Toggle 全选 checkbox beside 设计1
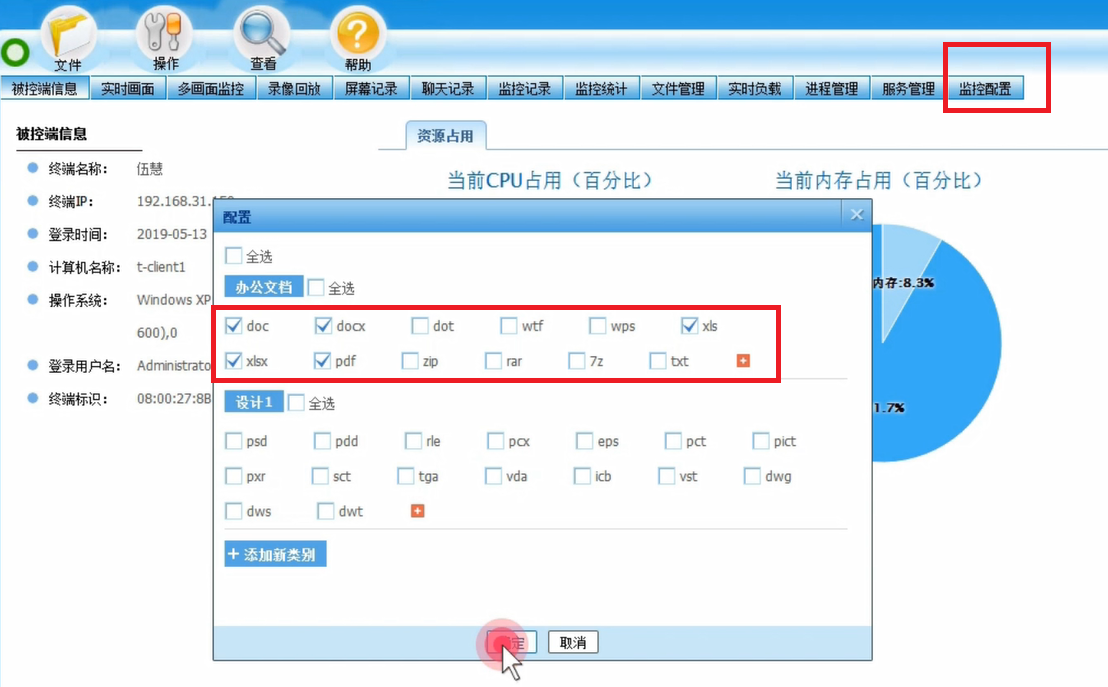1108x687 pixels. 296,403
